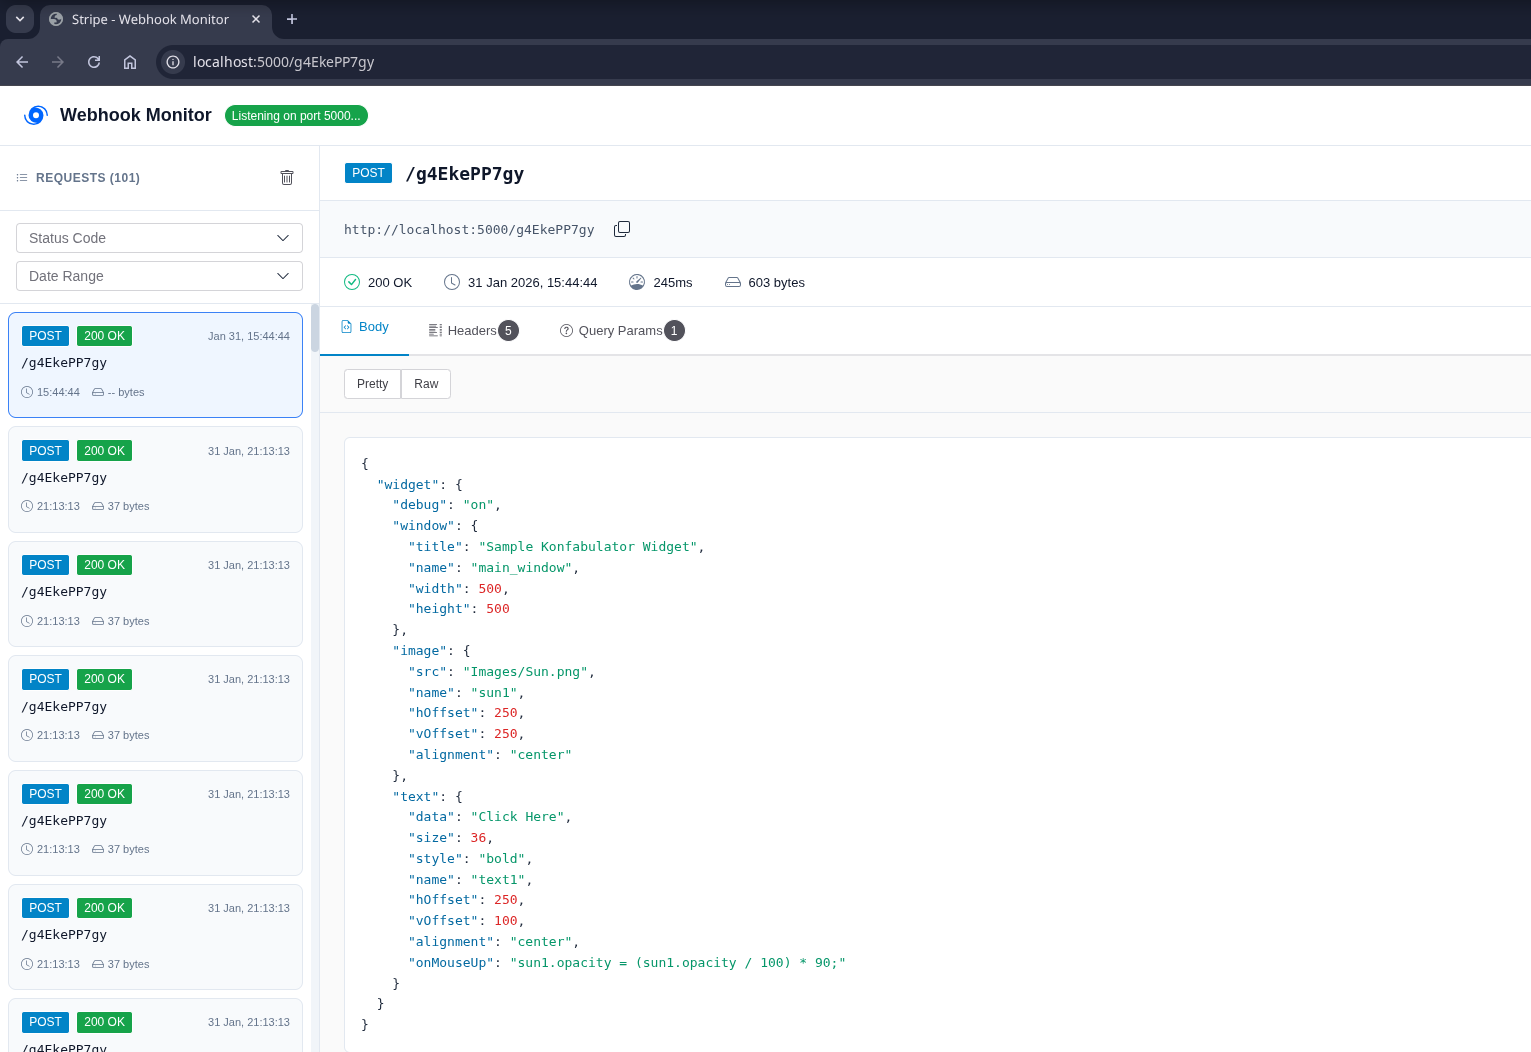Viewport: 1531px width, 1052px height.
Task: Open the Date Range filter dropdown
Action: pos(159,276)
